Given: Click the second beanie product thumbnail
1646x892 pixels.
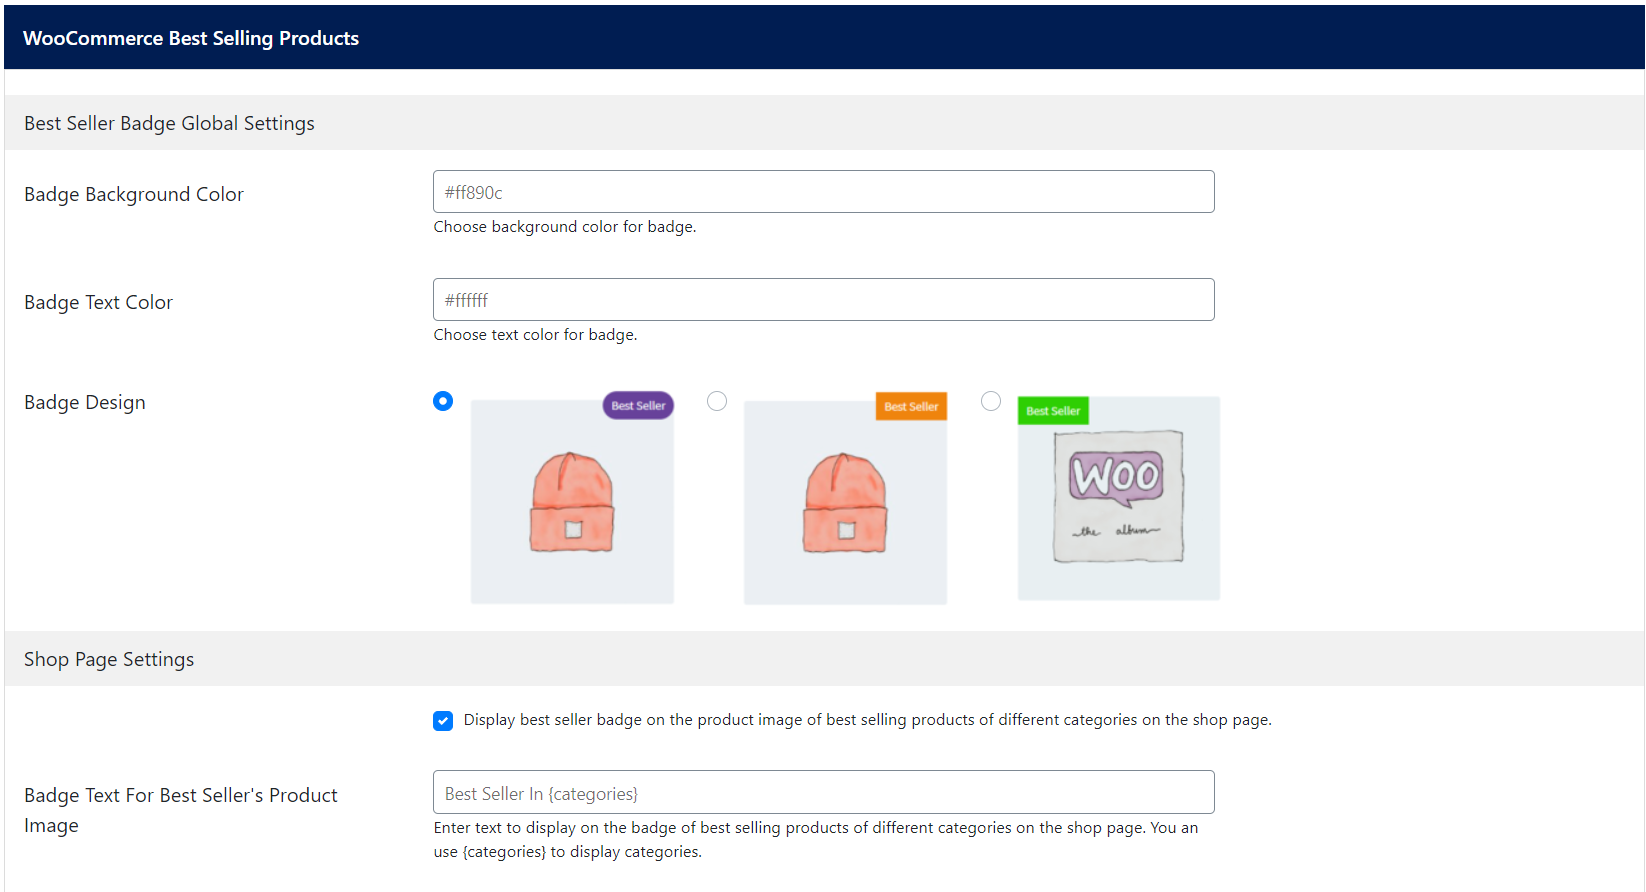Looking at the screenshot, I should click(x=845, y=503).
